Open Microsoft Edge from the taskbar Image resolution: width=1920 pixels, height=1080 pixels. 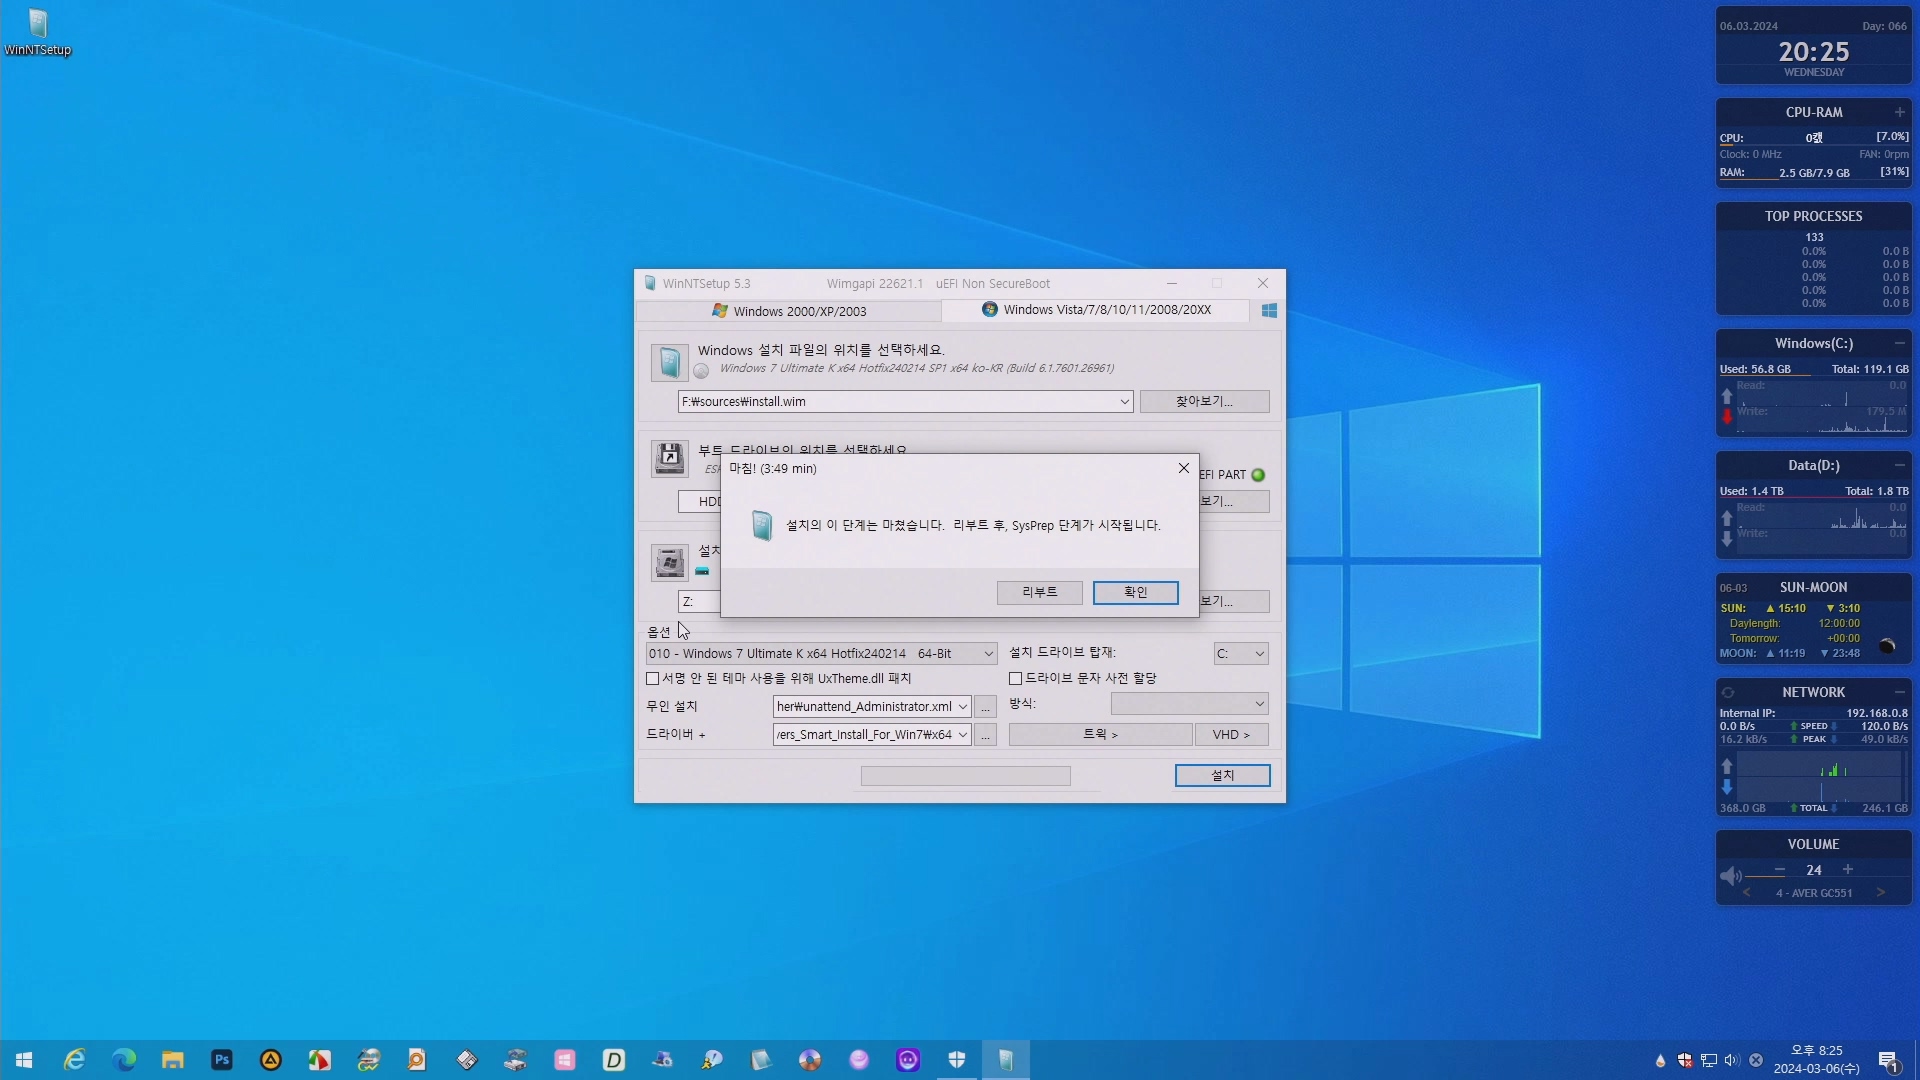(124, 1060)
